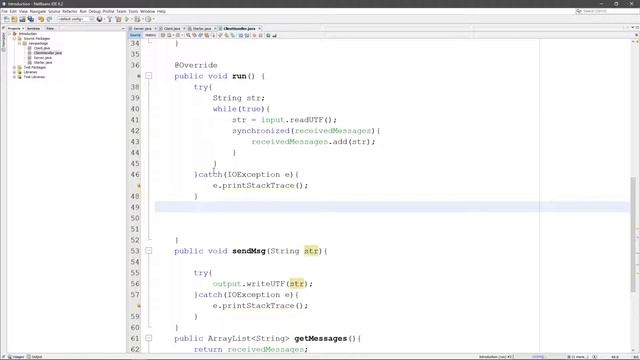Image resolution: width=640 pixels, height=360 pixels.
Task: Select Server.java in the project tree
Action: [x=42, y=58]
